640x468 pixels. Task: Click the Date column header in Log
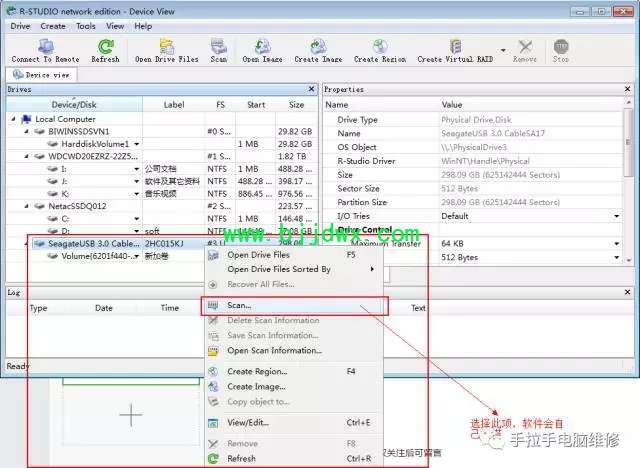click(104, 308)
